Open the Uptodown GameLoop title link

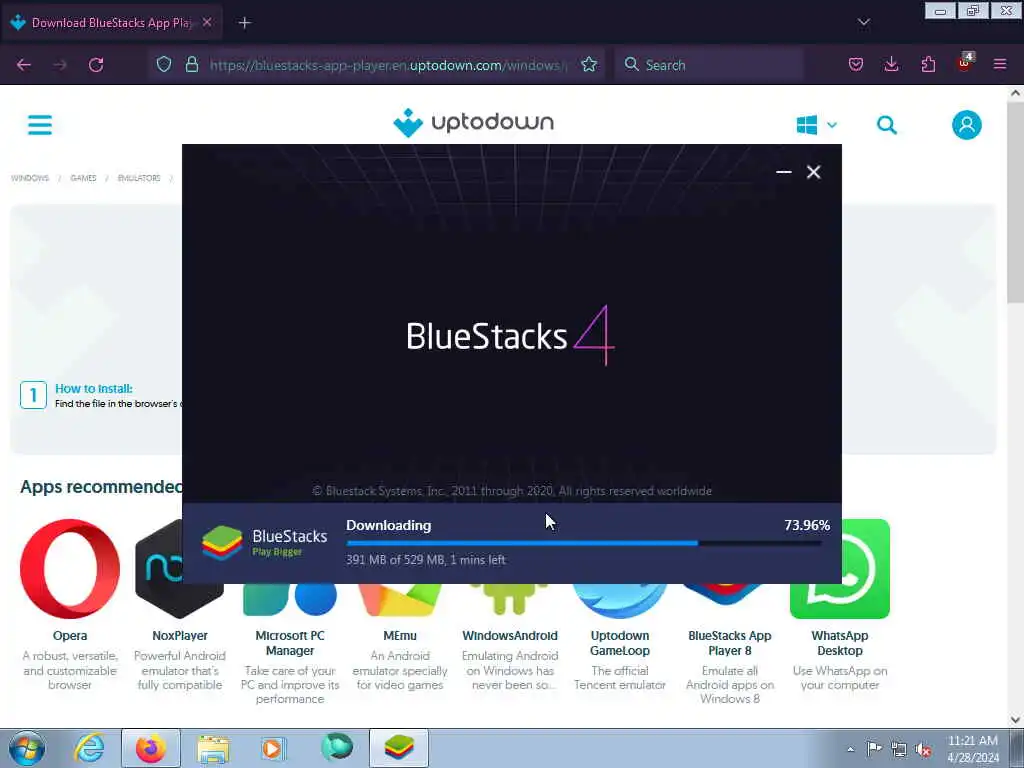620,643
